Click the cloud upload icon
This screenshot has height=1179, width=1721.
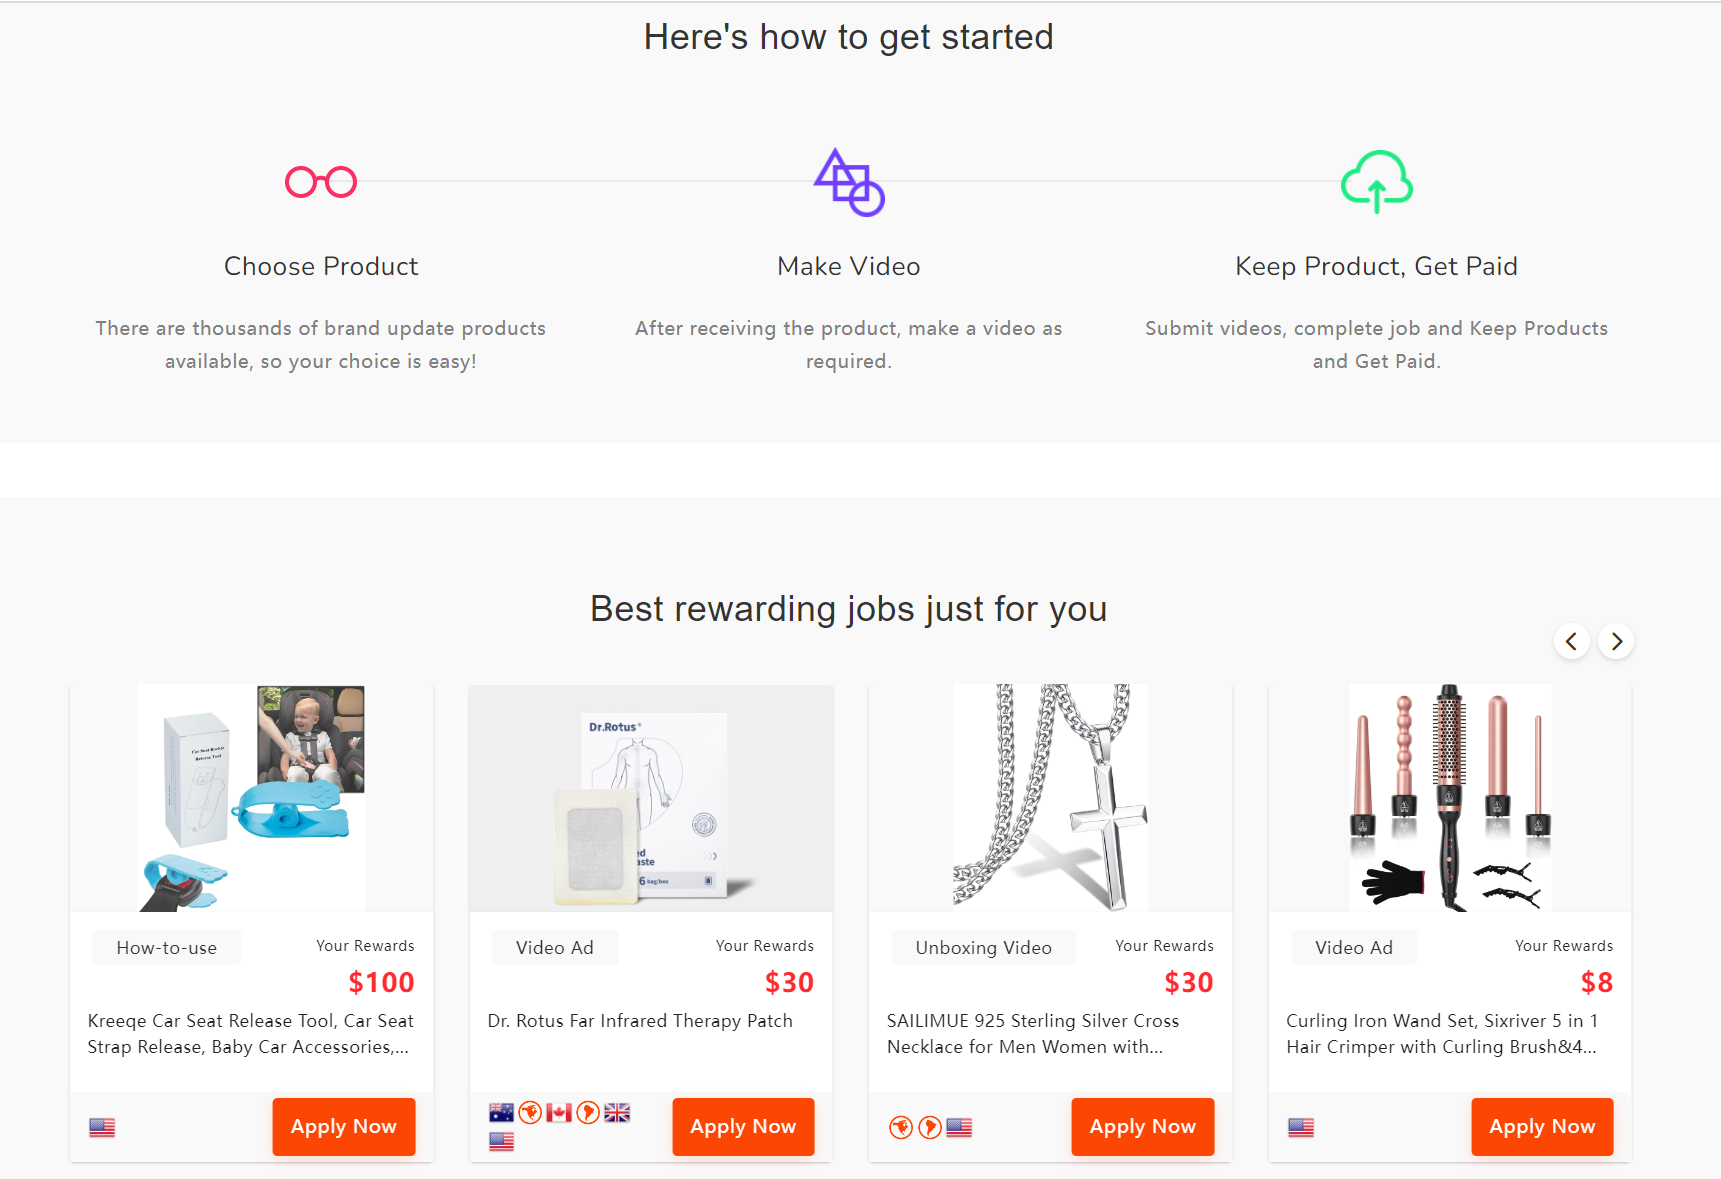coord(1376,182)
